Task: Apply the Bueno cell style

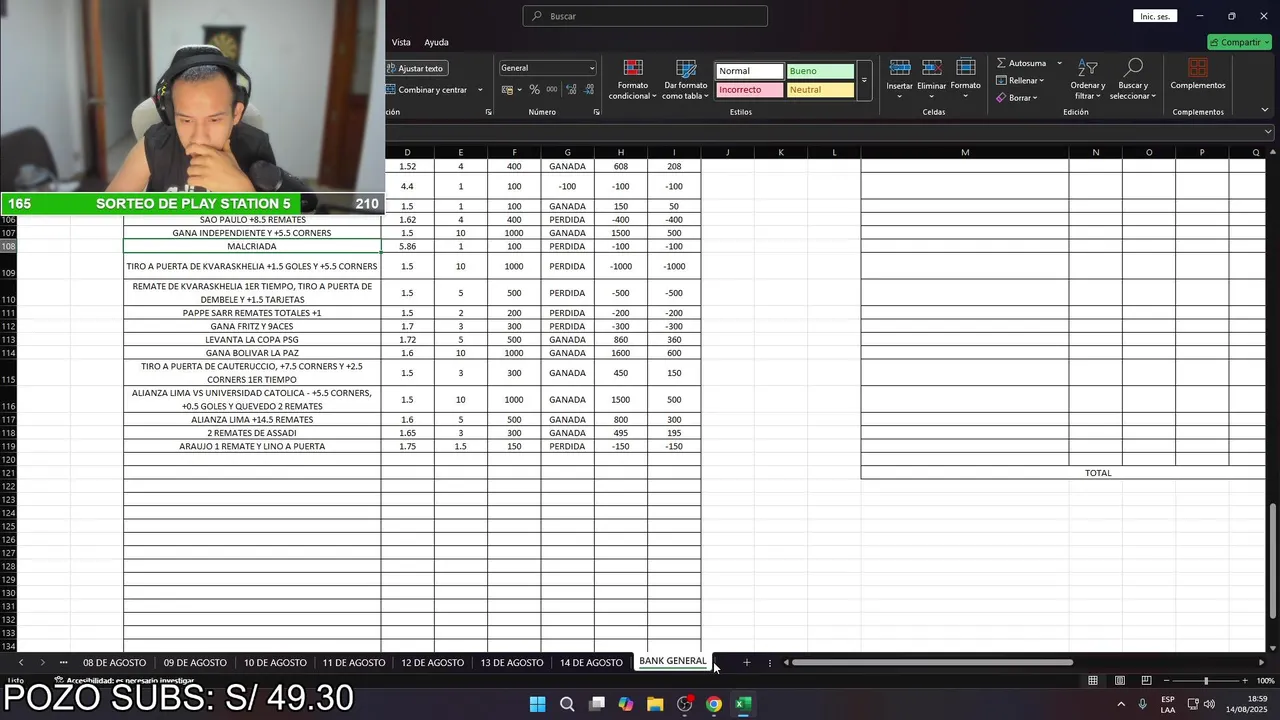Action: [x=820, y=71]
